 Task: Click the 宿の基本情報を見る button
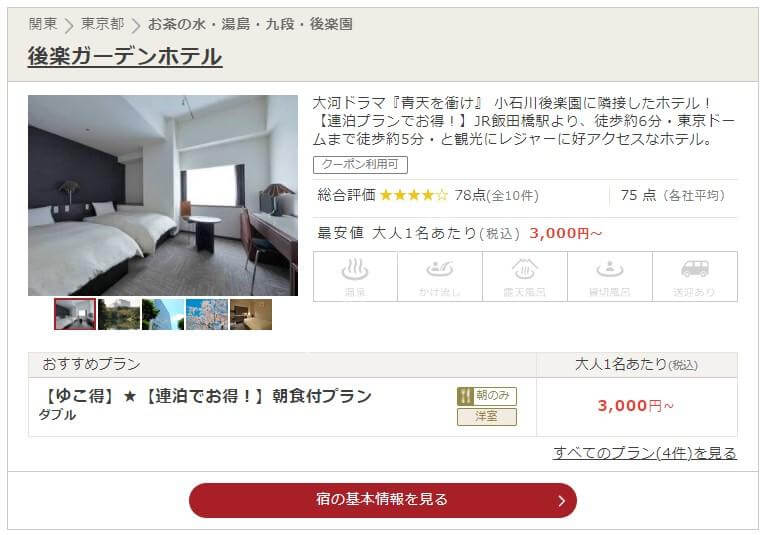click(x=383, y=500)
